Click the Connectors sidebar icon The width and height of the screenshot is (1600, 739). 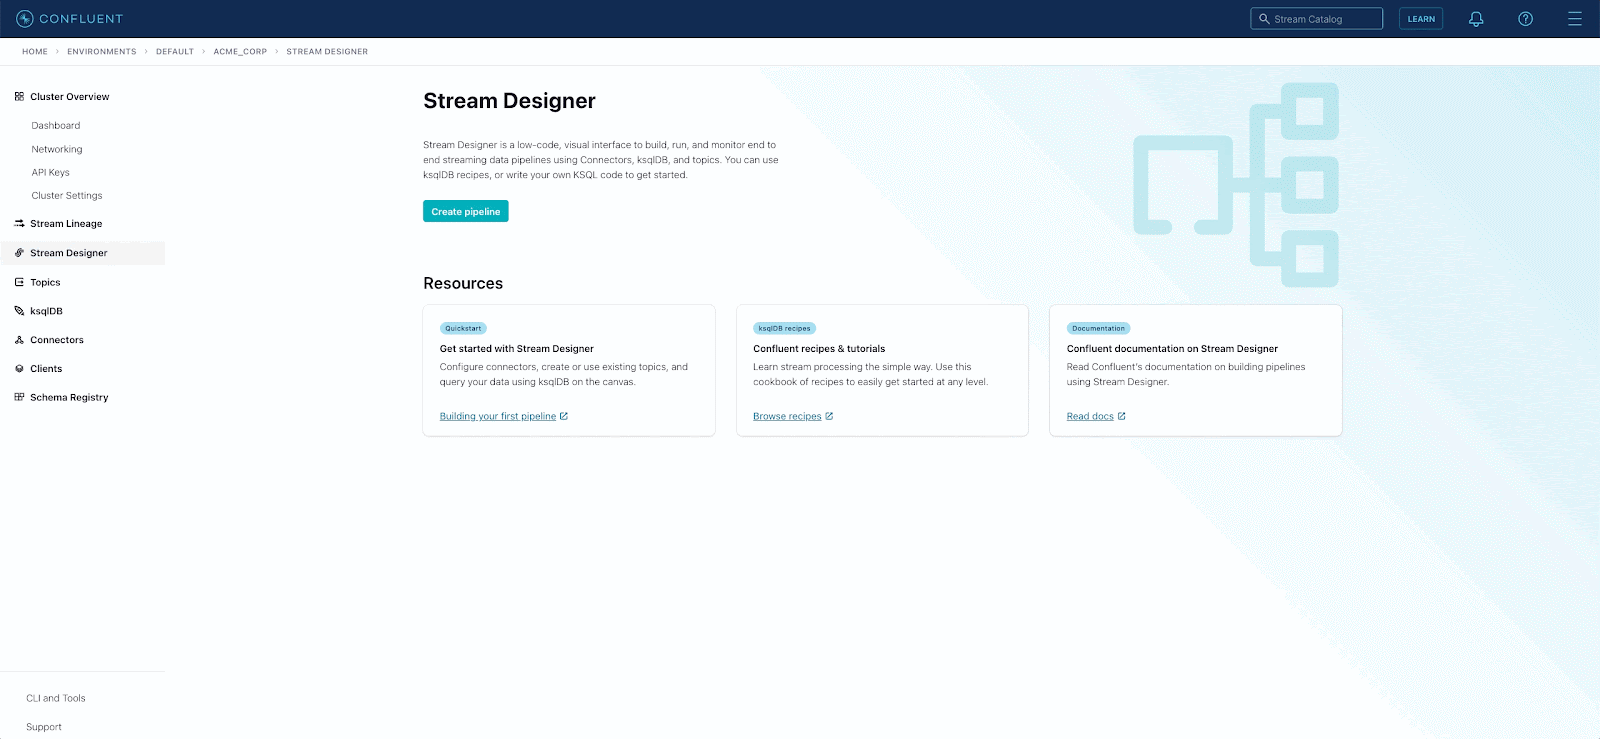click(19, 340)
